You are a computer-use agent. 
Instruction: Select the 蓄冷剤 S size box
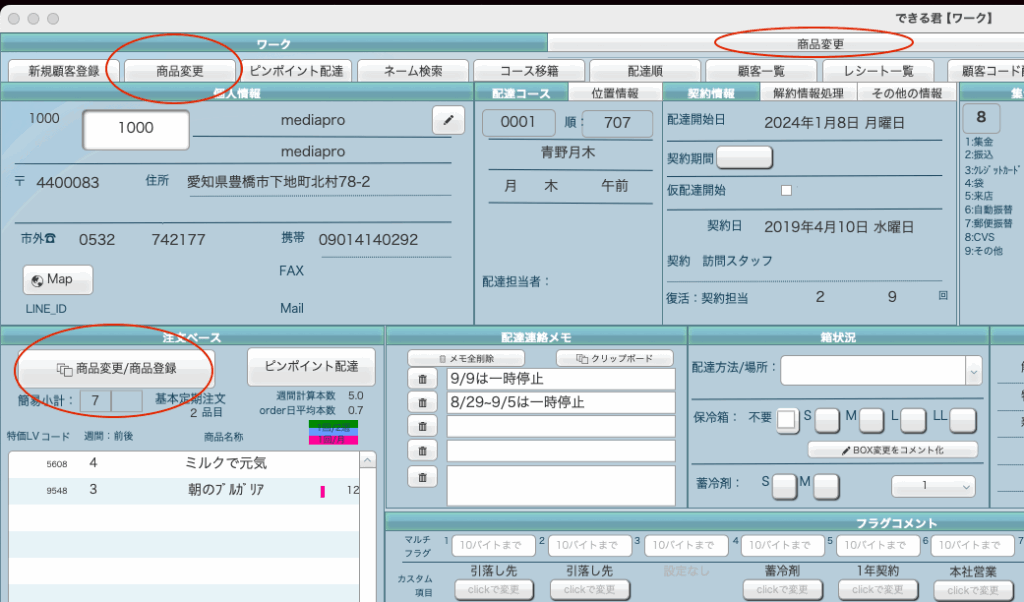pos(783,487)
